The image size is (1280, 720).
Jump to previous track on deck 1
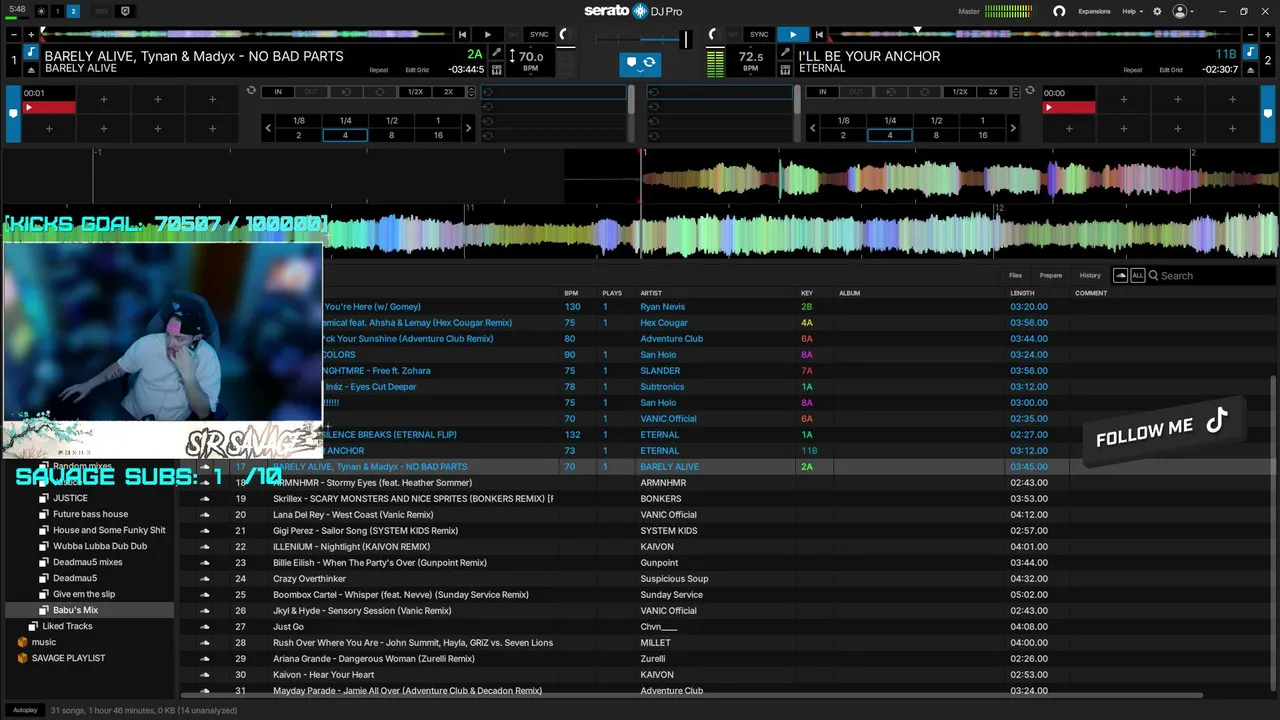(x=462, y=35)
